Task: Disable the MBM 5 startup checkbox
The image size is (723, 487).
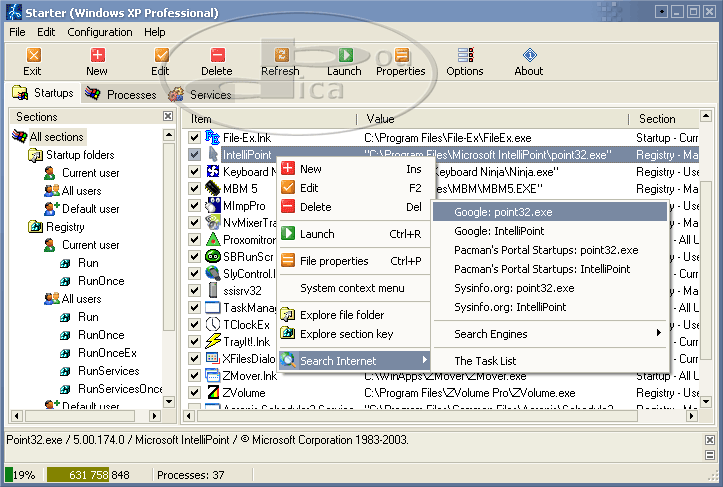Action: coord(195,188)
